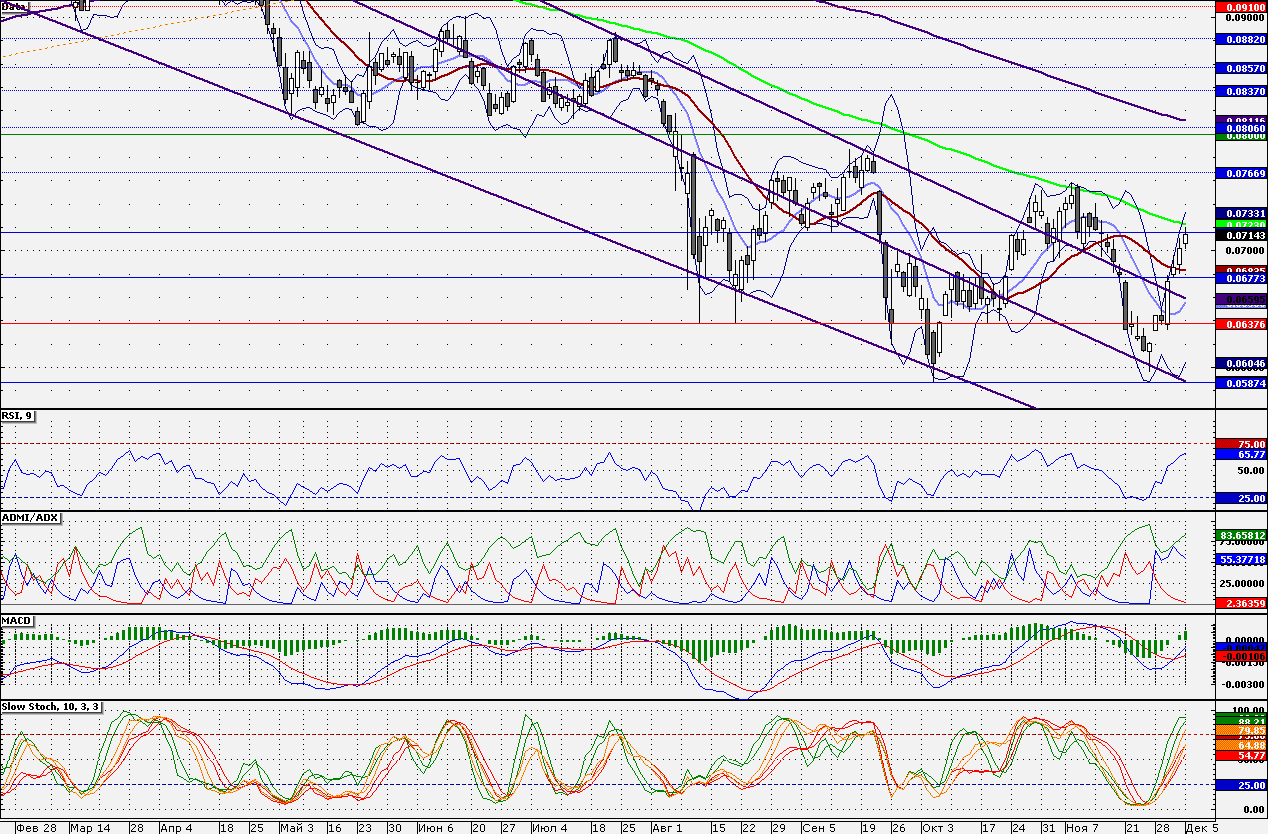The height and width of the screenshot is (834, 1268).
Task: Select the Авг 1 date axis marker
Action: click(x=667, y=828)
